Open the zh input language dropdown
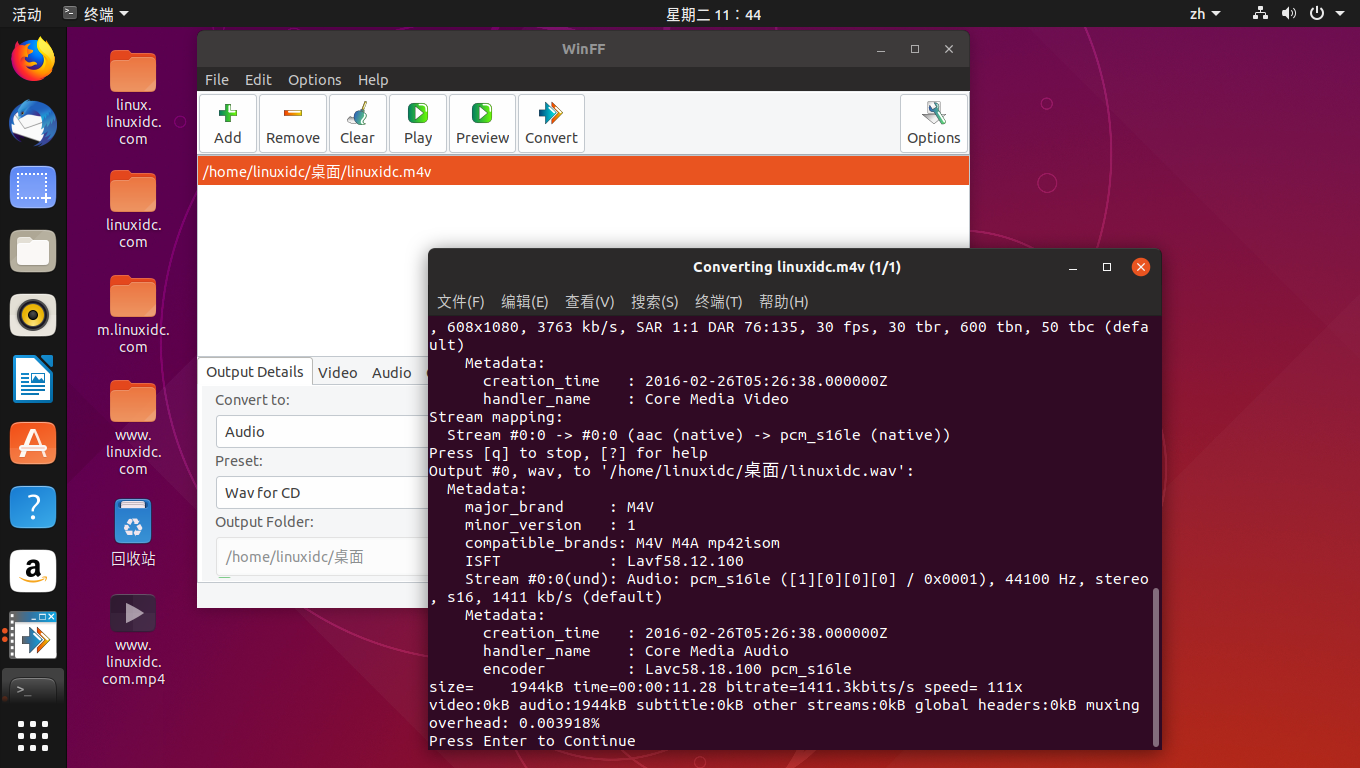 (x=1205, y=14)
